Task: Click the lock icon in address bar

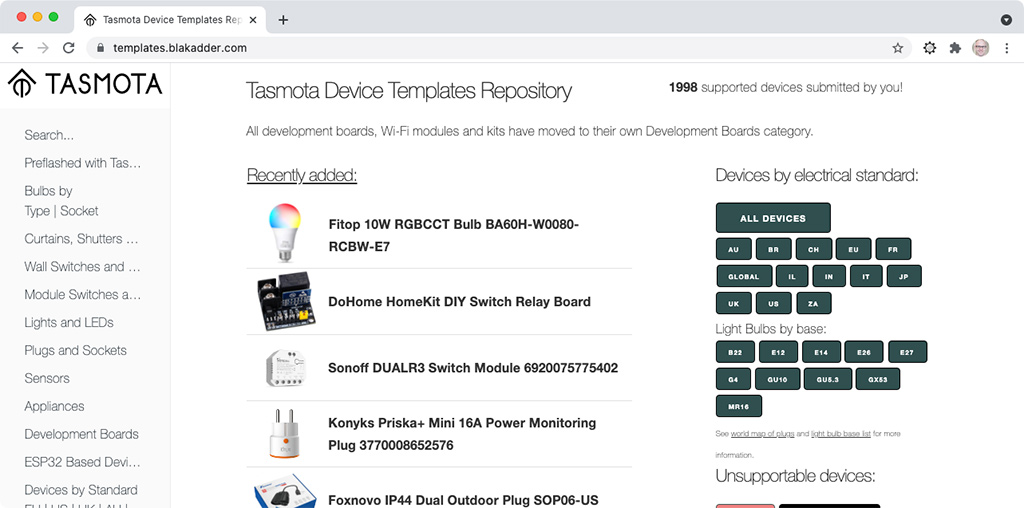Action: tap(100, 48)
